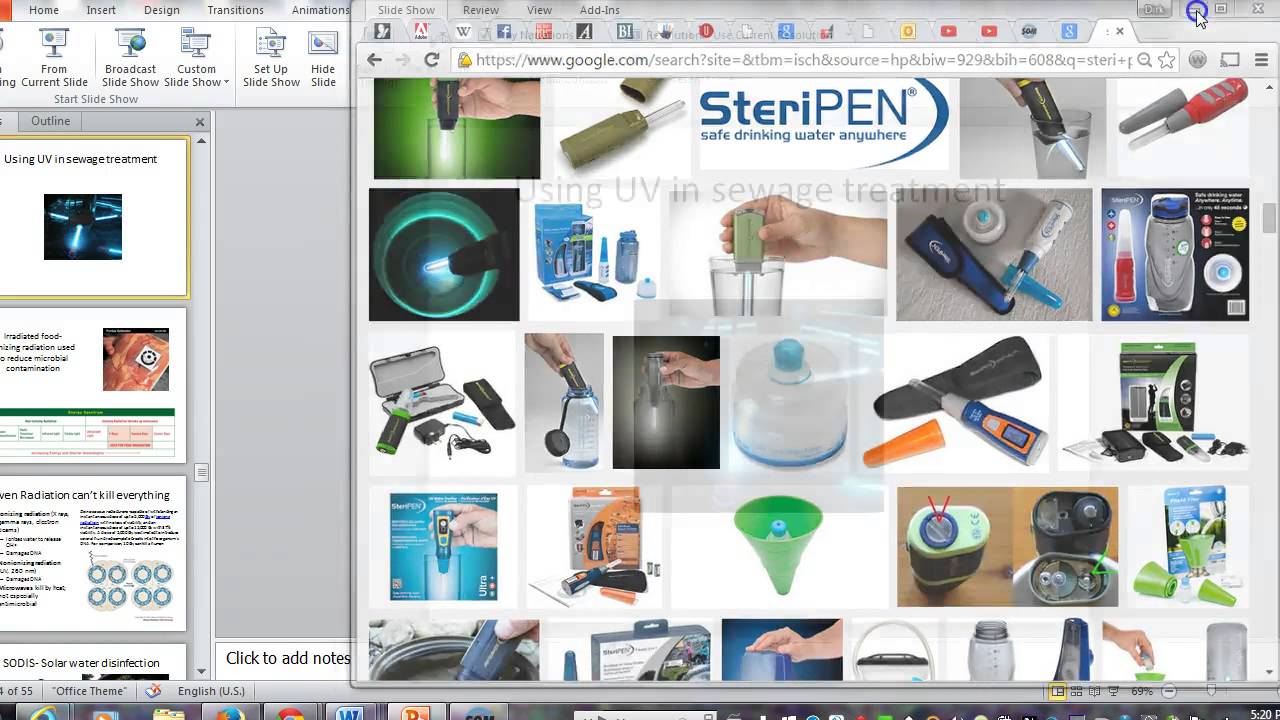Click the slide panel scroll down arrow

pyautogui.click(x=201, y=672)
